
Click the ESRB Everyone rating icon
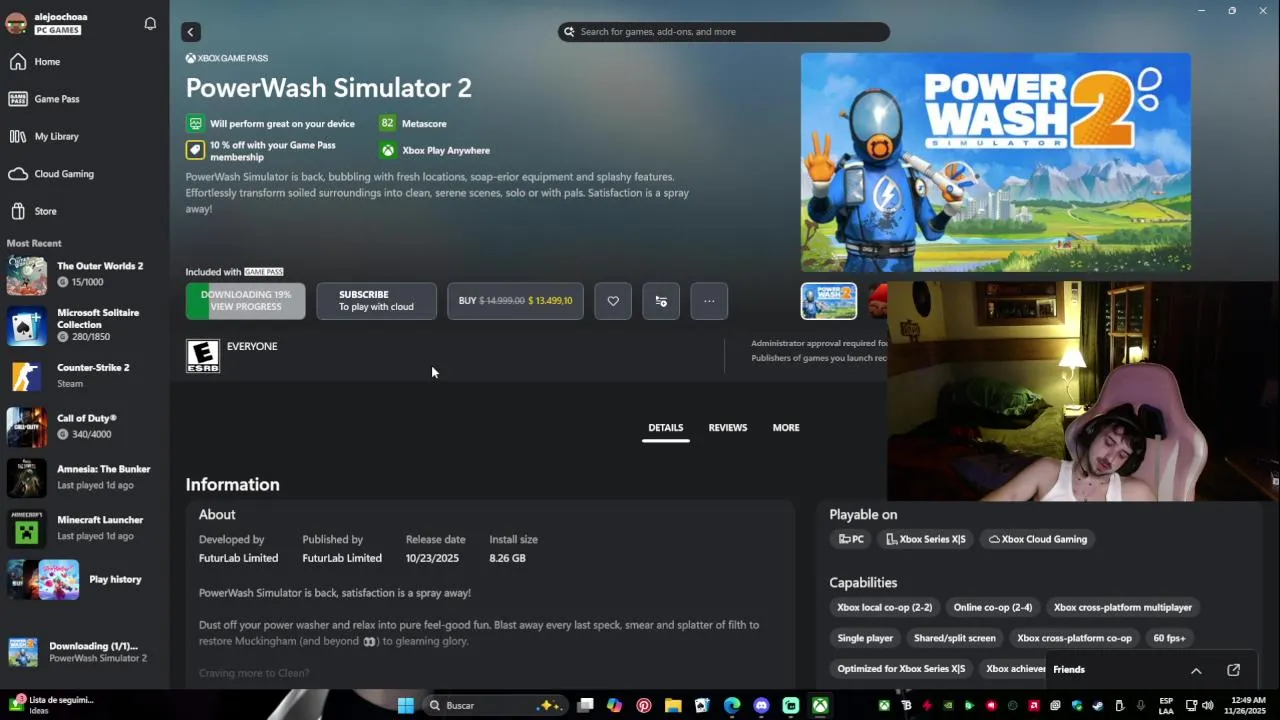pos(203,356)
